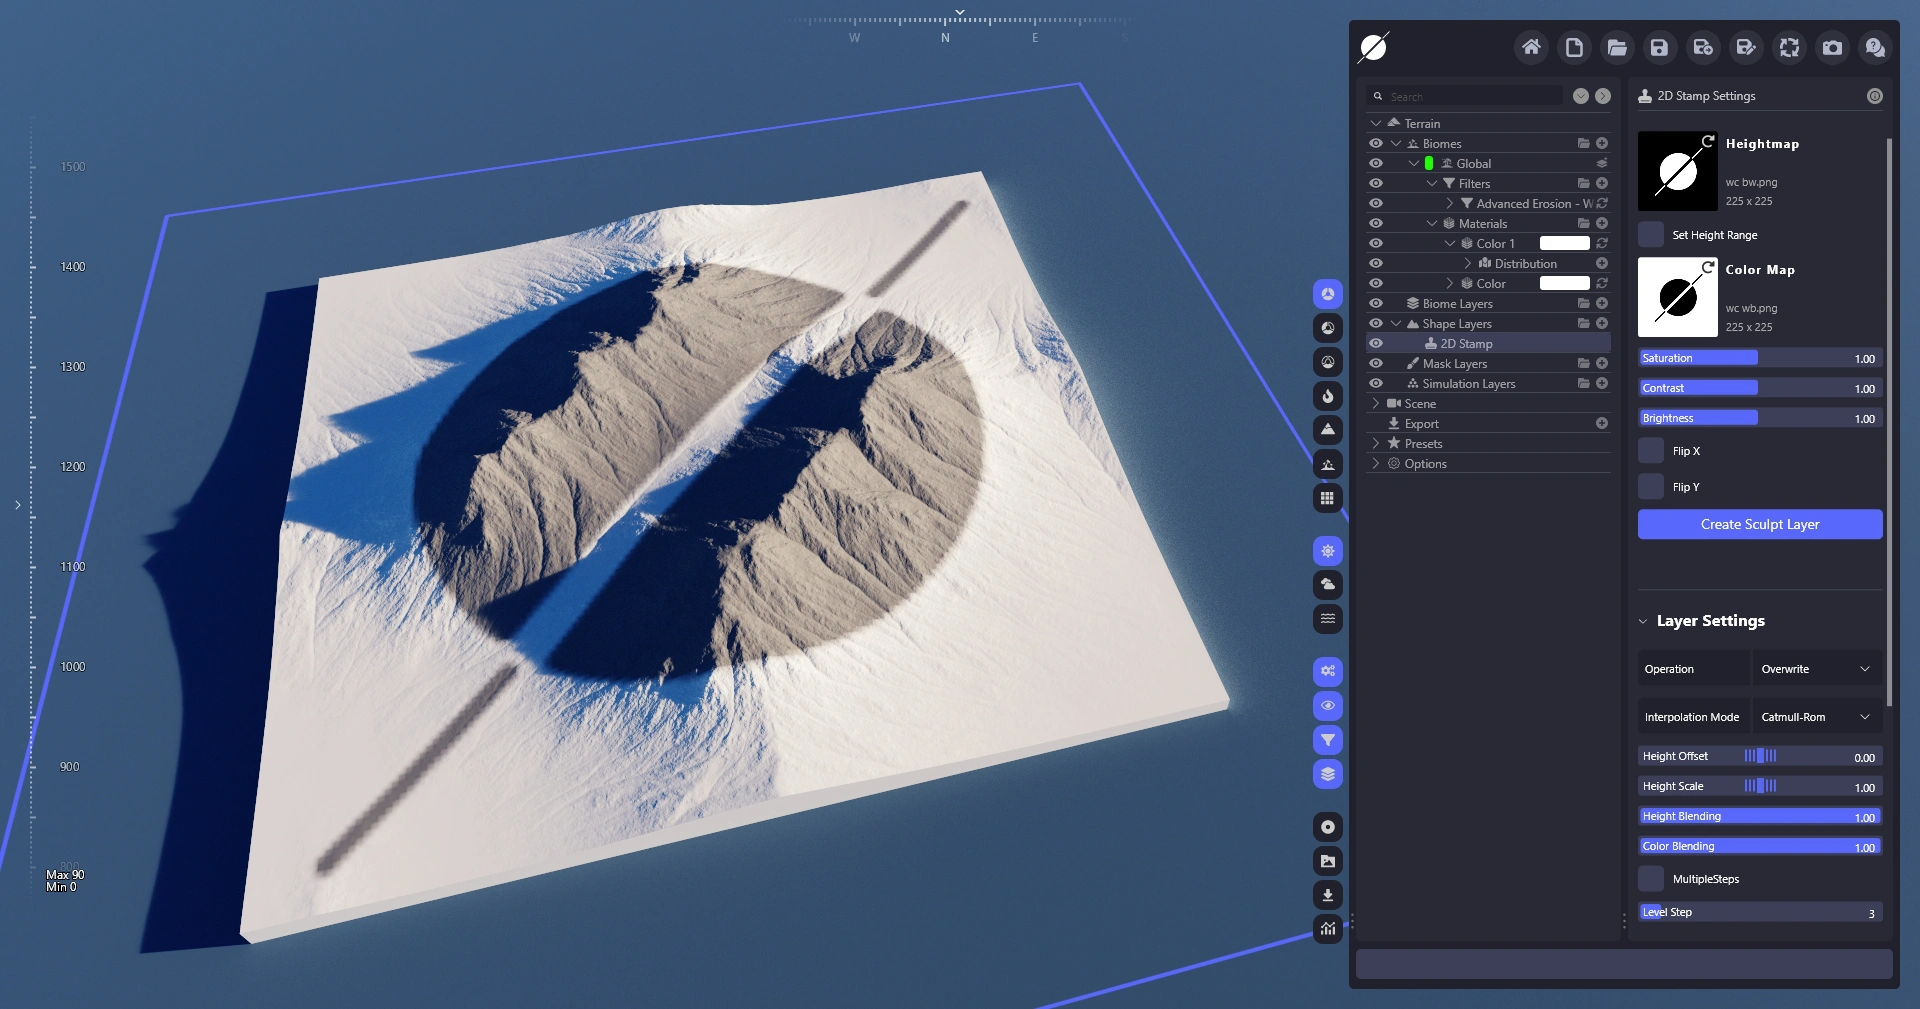Hide the 2D Stamp layer with the eye icon
The height and width of the screenshot is (1009, 1920).
click(1376, 343)
